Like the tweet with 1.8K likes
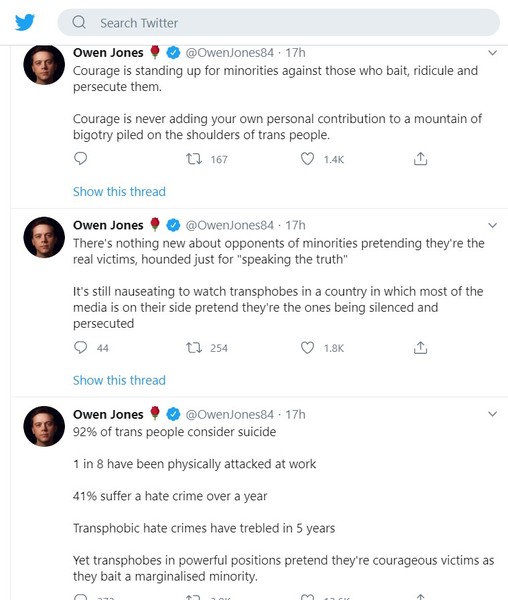The height and width of the screenshot is (600, 508). click(307, 347)
